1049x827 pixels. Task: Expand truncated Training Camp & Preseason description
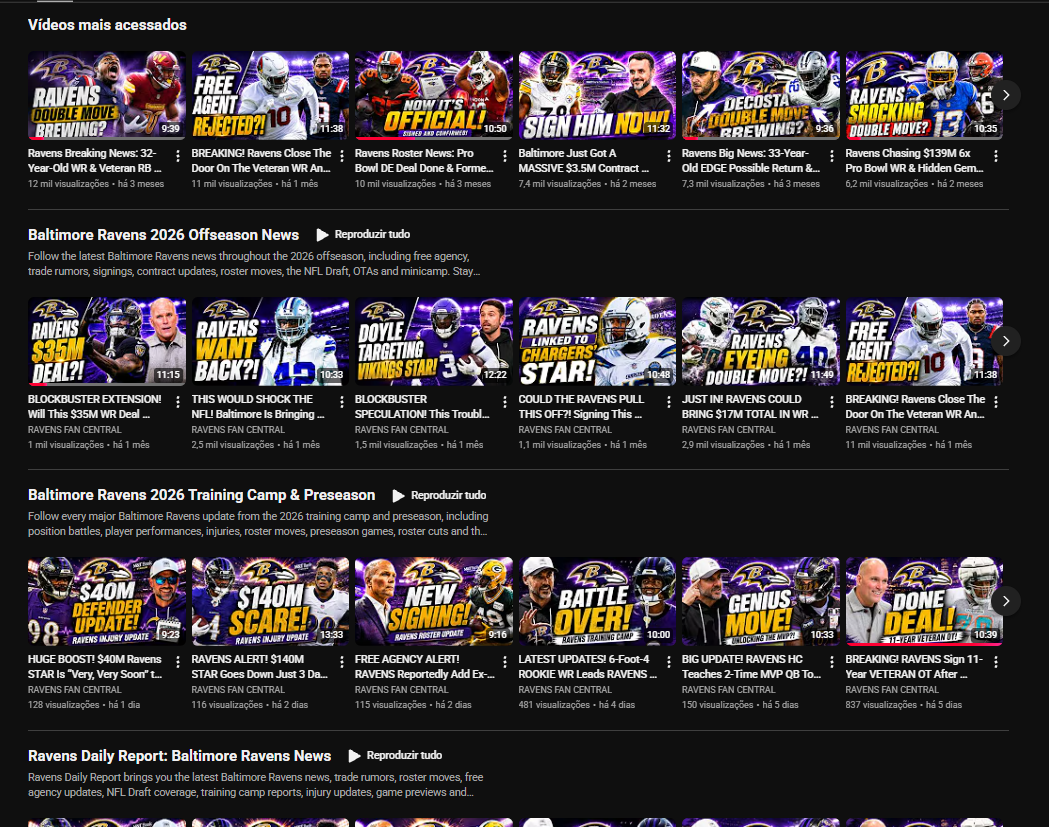tap(258, 524)
